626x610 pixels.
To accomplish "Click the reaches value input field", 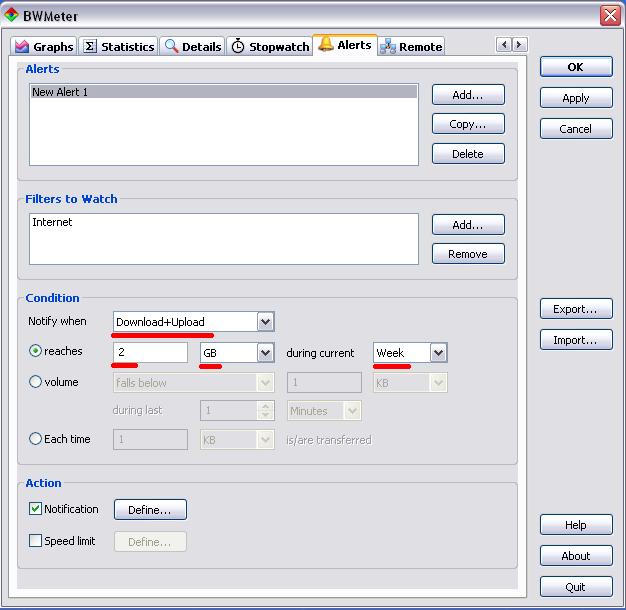I will pos(150,353).
